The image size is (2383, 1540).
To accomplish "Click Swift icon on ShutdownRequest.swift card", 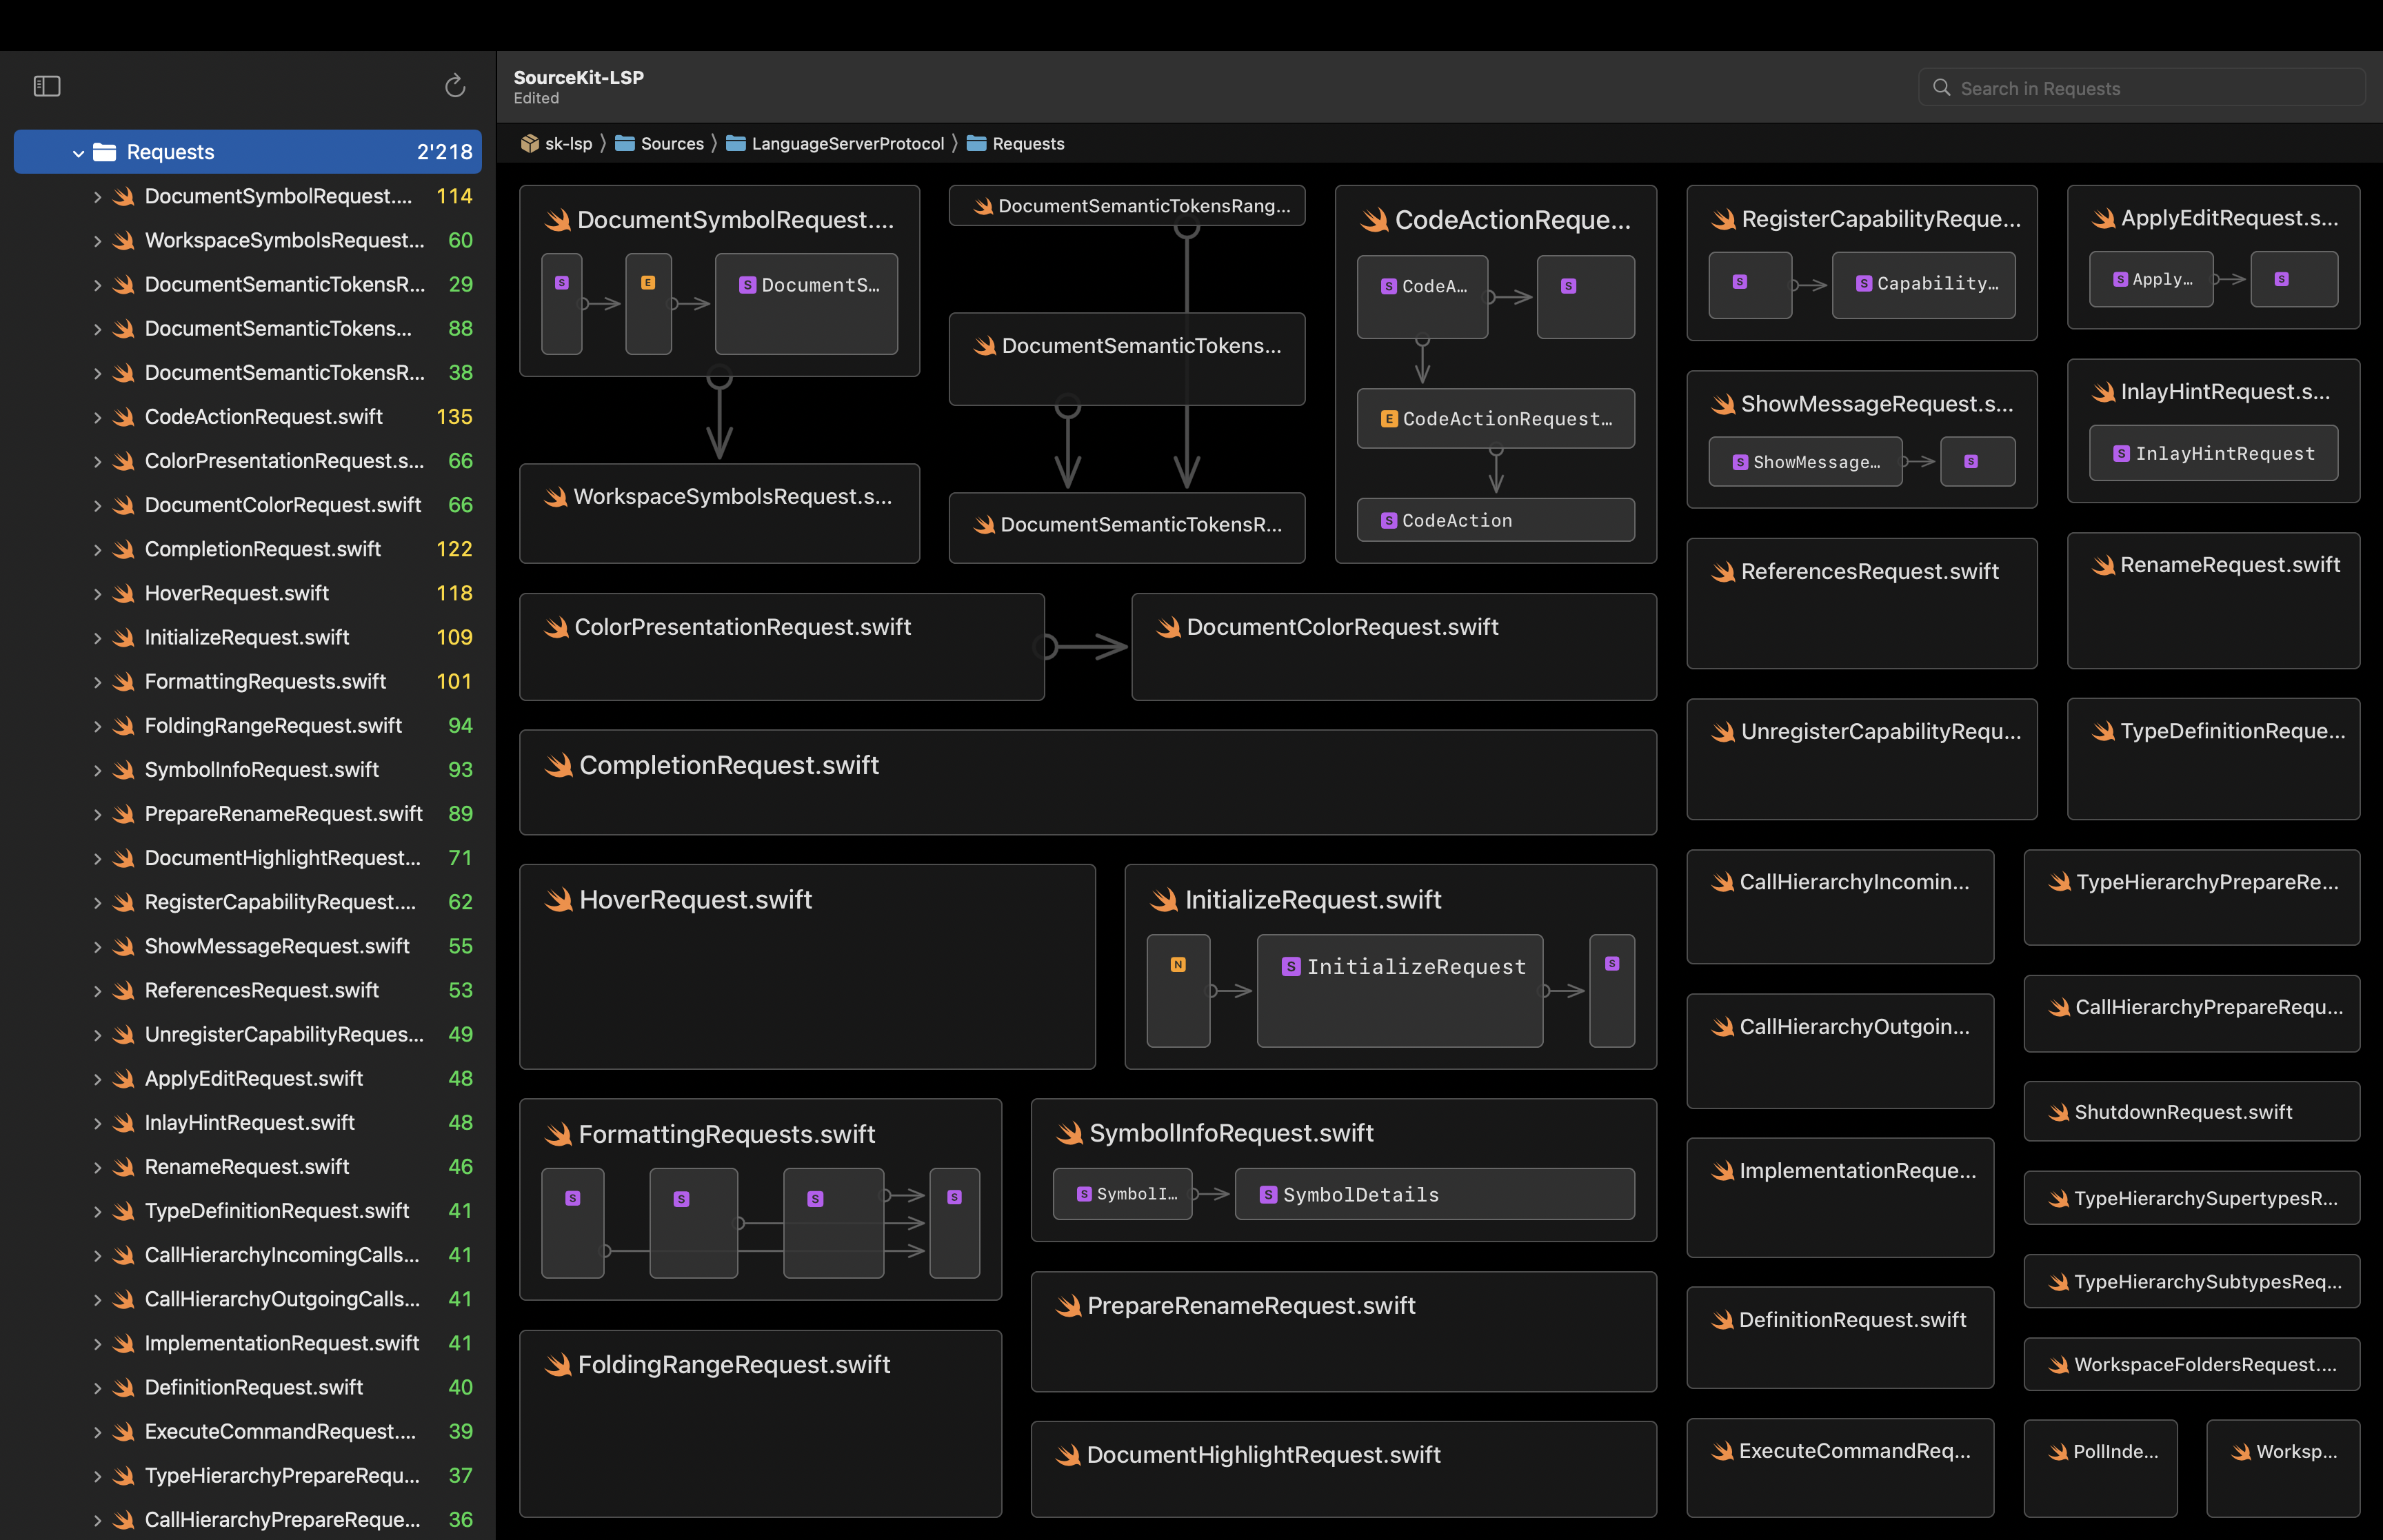I will click(x=2058, y=1113).
